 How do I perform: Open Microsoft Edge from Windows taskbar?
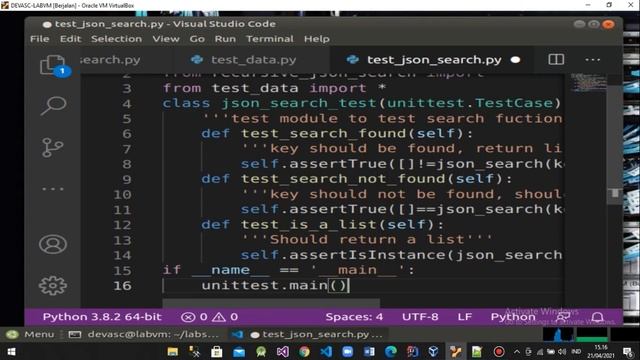(391, 351)
